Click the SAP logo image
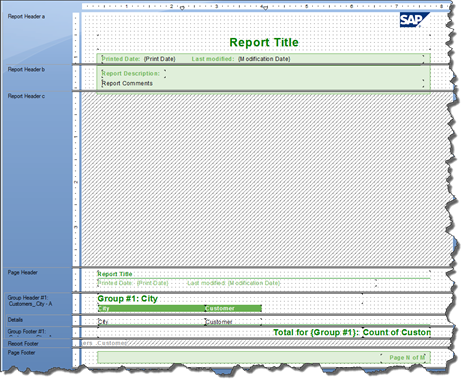The width and height of the screenshot is (467, 384). coord(415,20)
